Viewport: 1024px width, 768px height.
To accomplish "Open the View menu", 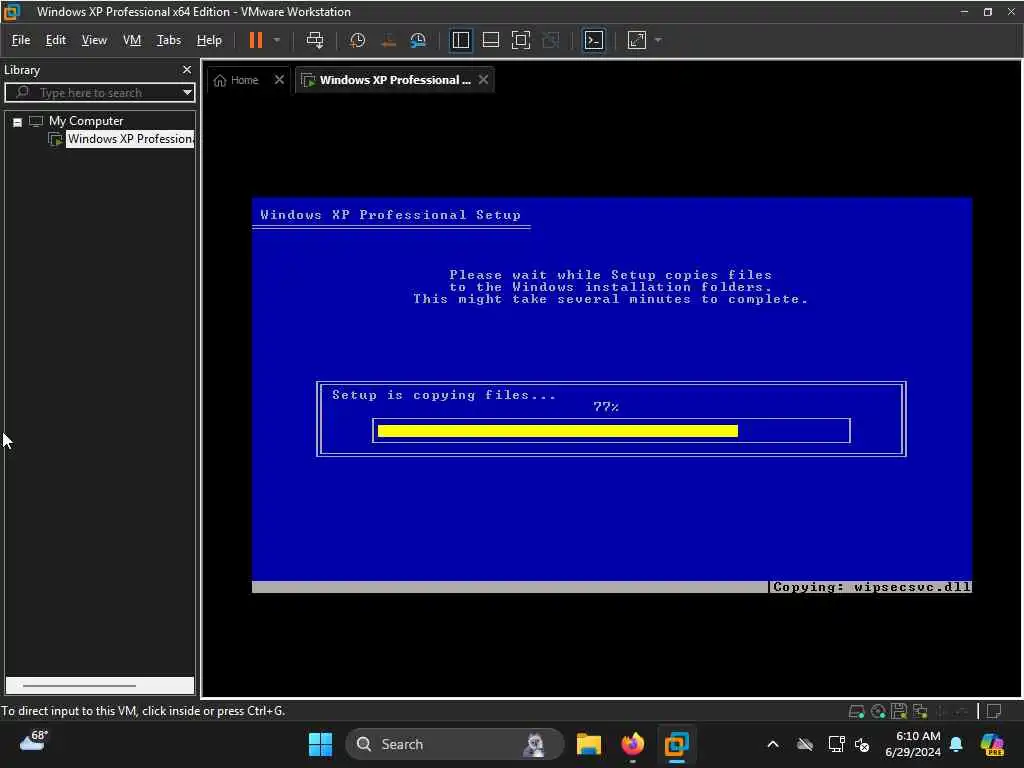I will tap(94, 40).
